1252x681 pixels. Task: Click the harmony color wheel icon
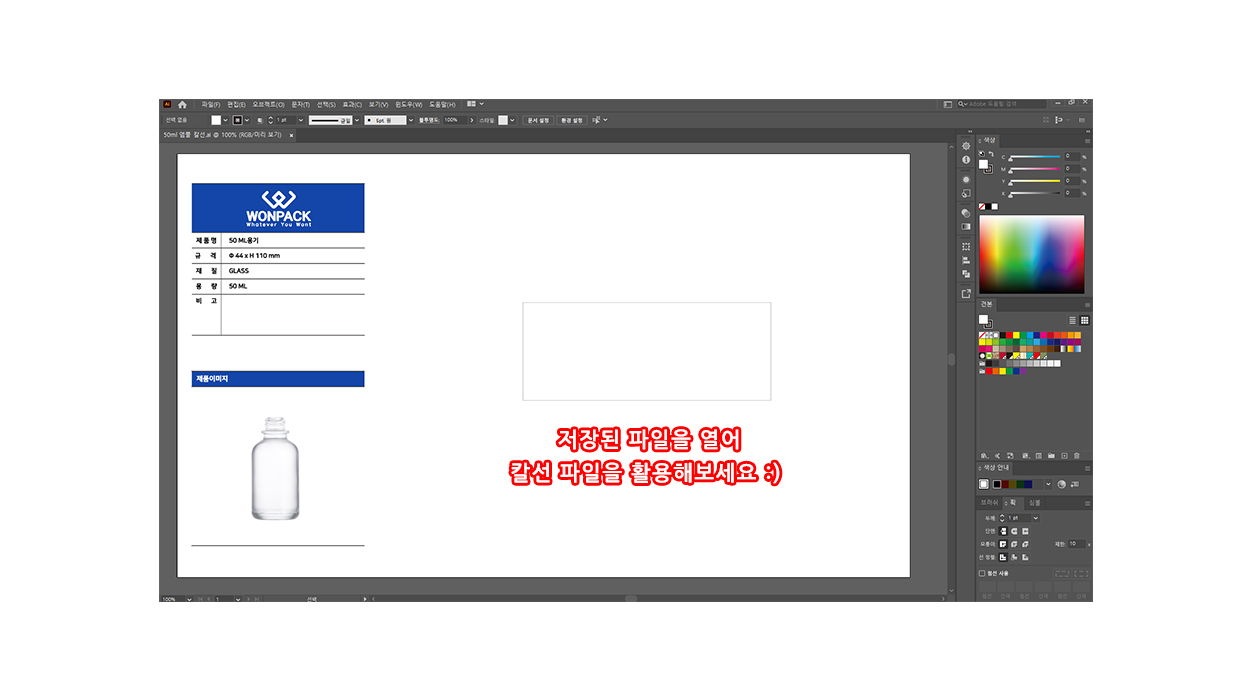pos(1061,484)
